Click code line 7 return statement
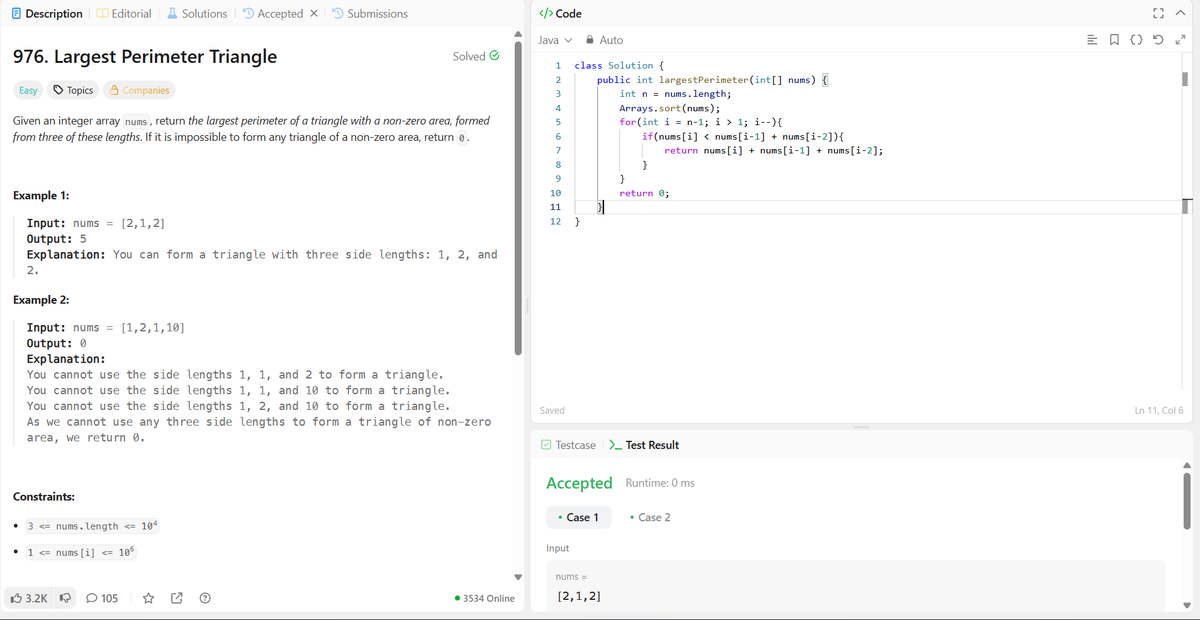 [x=773, y=150]
